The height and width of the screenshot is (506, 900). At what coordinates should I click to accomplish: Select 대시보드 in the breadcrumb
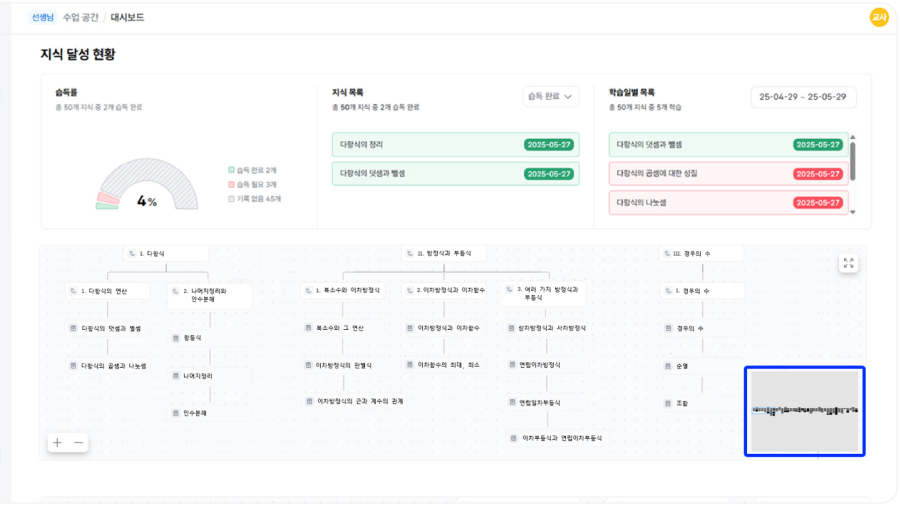(x=127, y=17)
